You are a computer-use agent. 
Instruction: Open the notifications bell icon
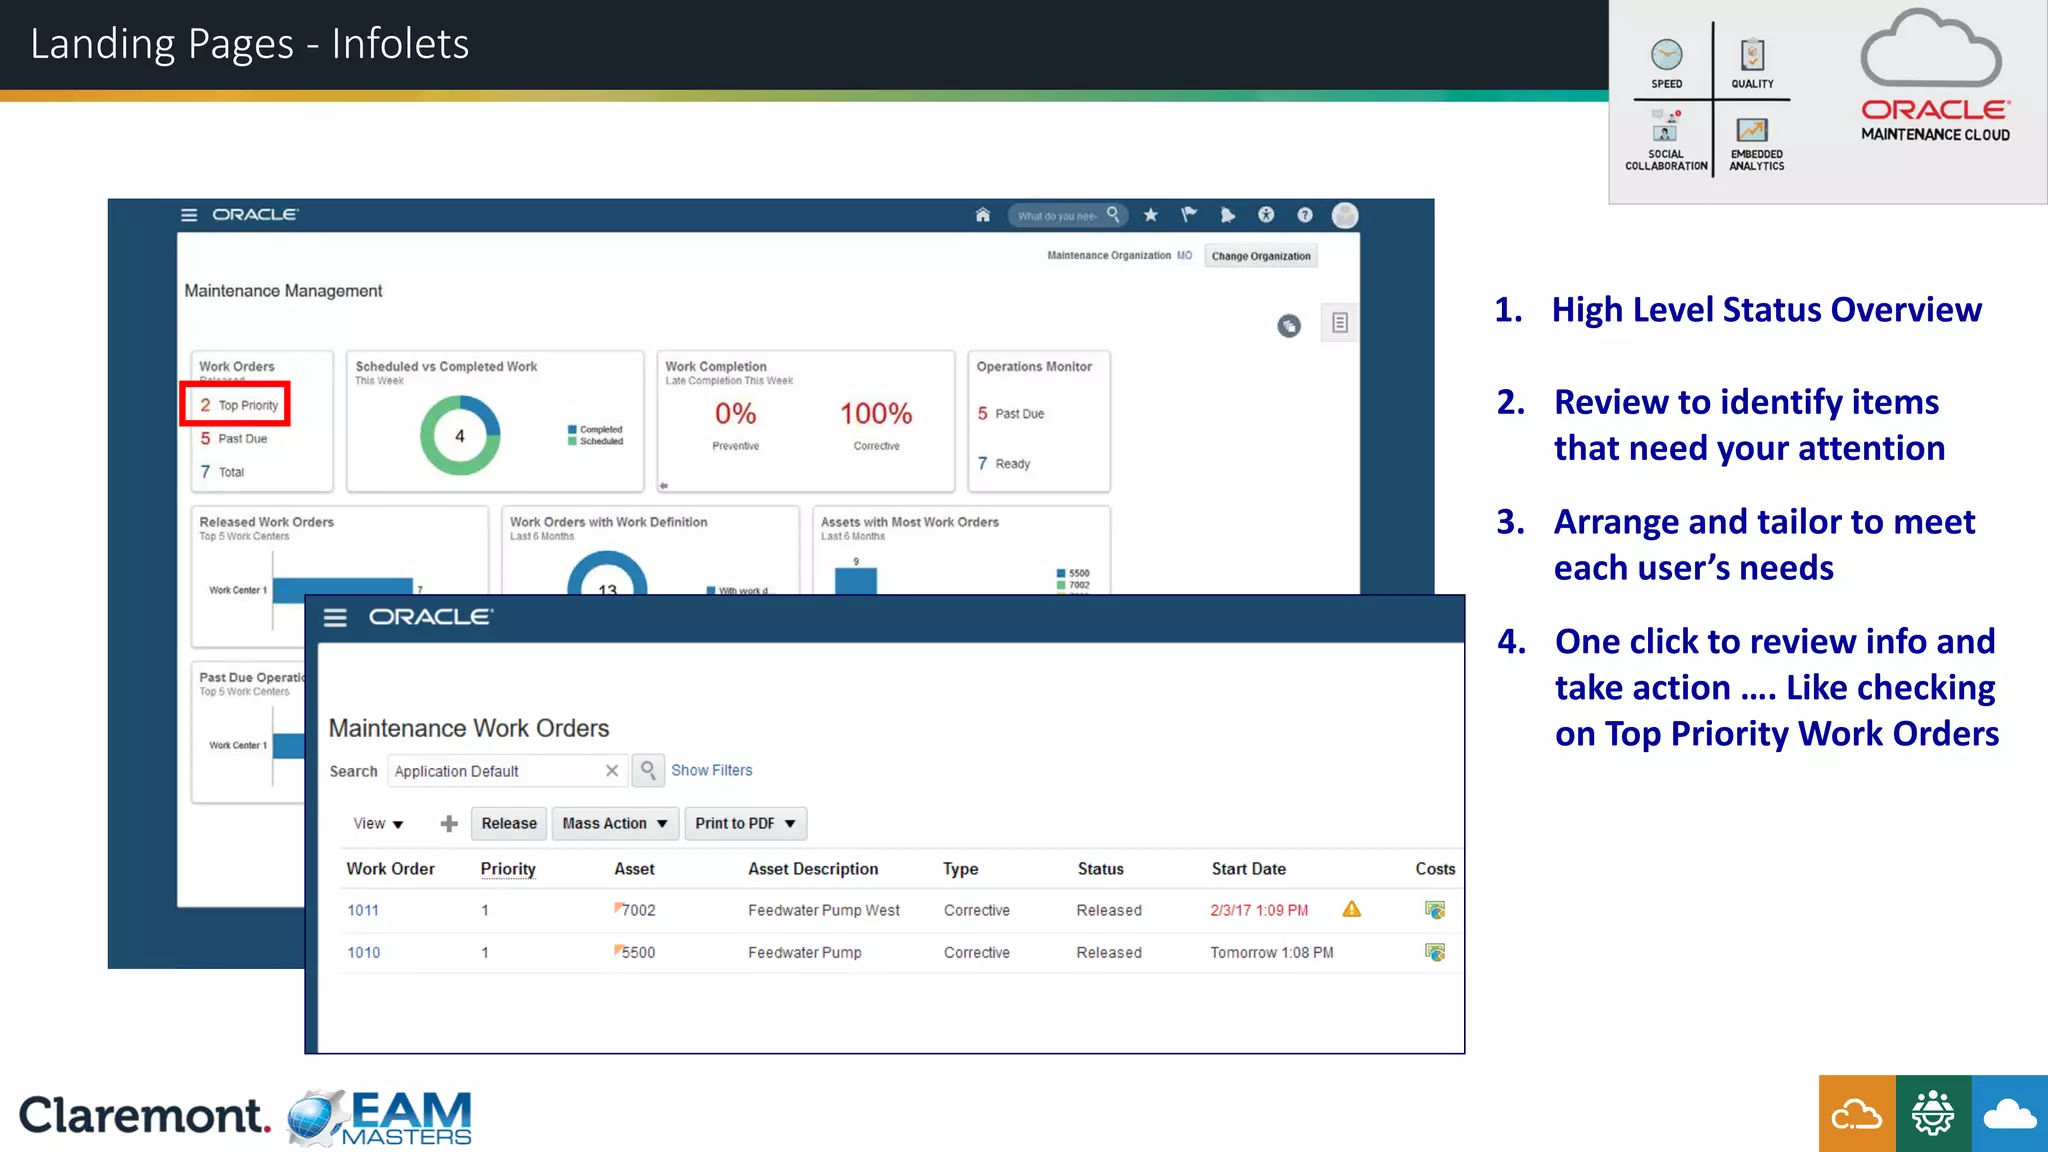coord(1227,215)
